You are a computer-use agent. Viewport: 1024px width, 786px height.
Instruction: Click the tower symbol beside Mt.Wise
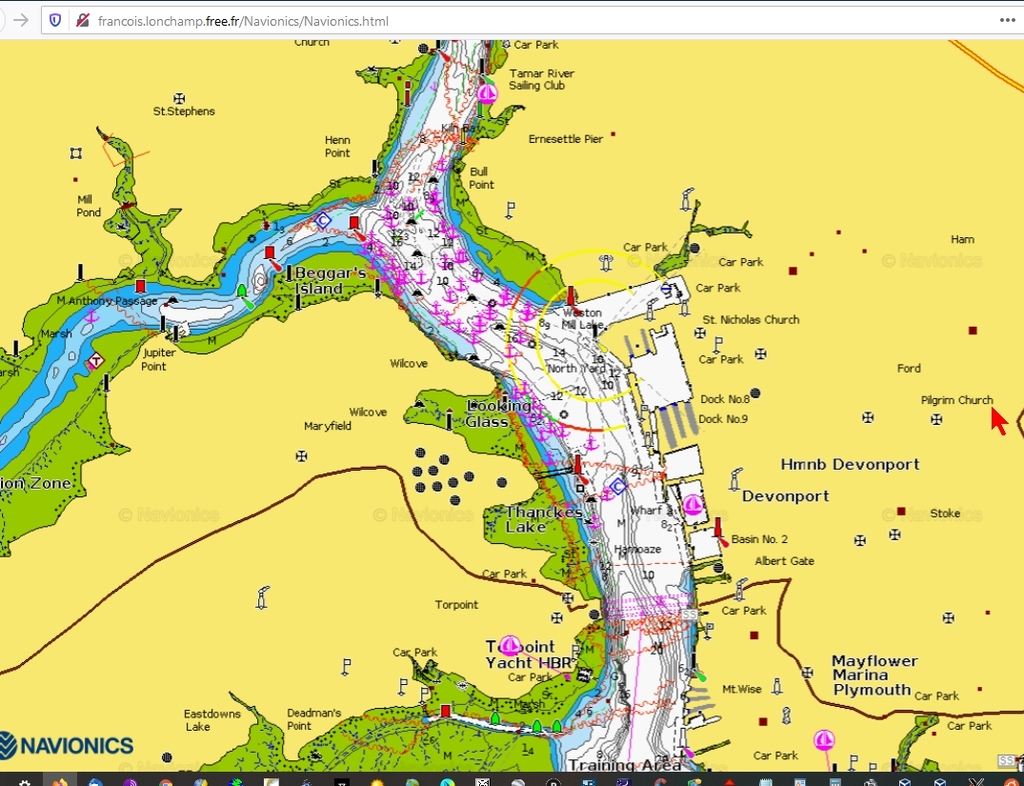[777, 687]
